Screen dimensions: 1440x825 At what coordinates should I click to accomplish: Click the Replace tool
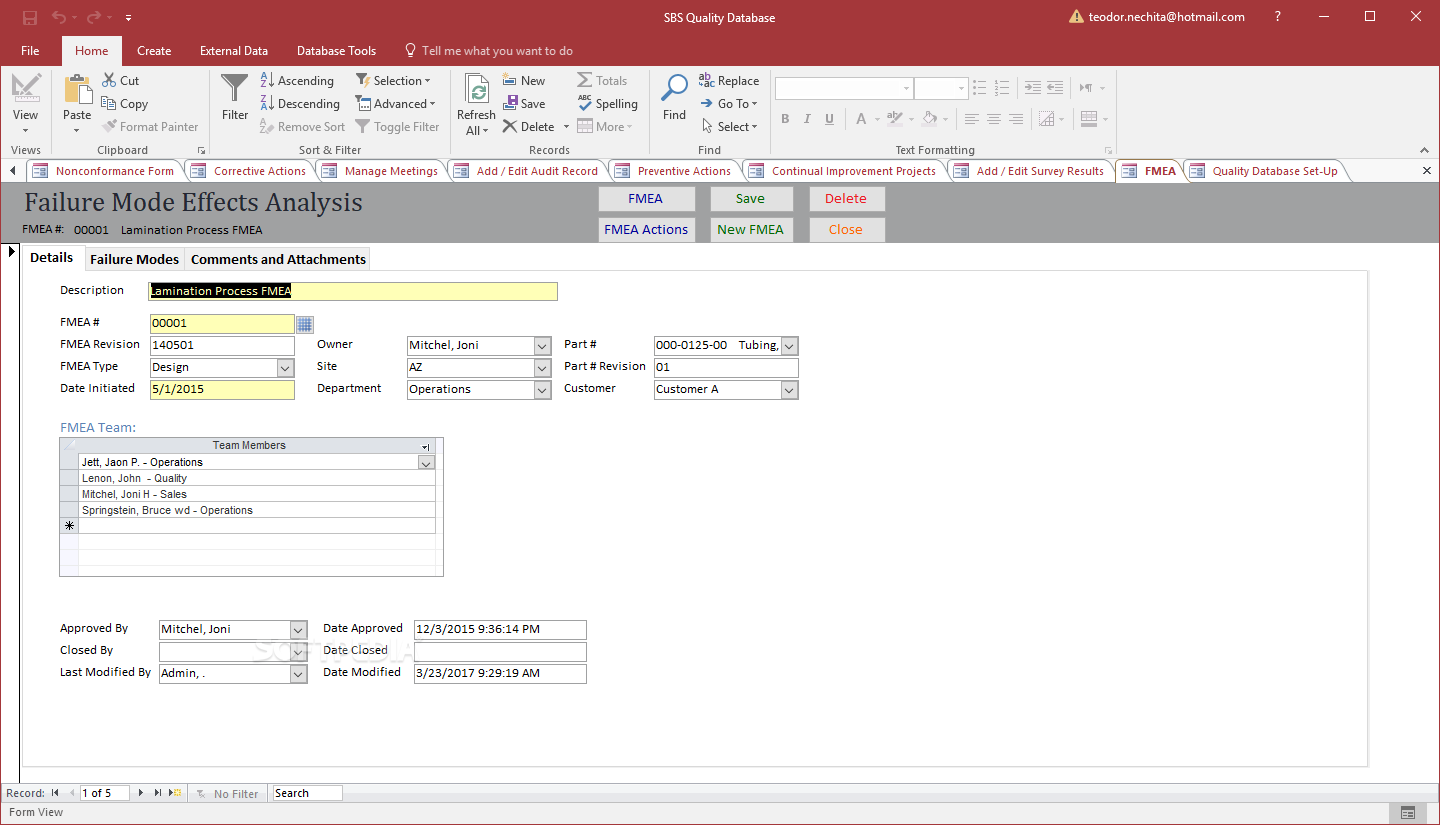[x=729, y=81]
